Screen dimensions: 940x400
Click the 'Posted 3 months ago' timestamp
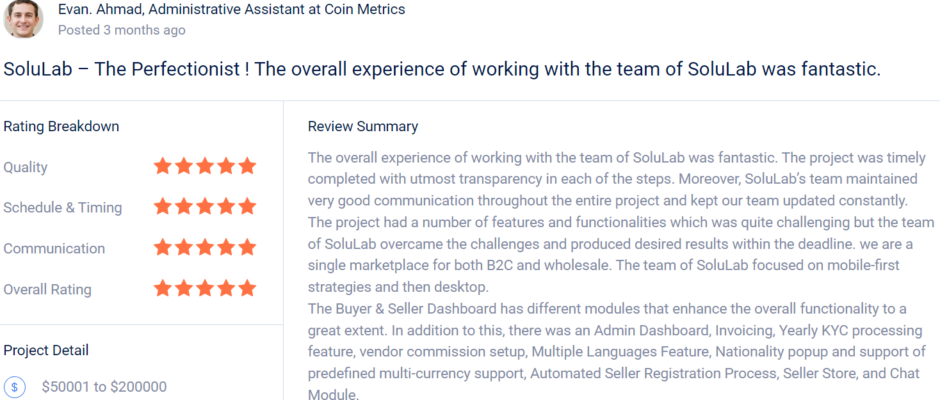pyautogui.click(x=121, y=30)
